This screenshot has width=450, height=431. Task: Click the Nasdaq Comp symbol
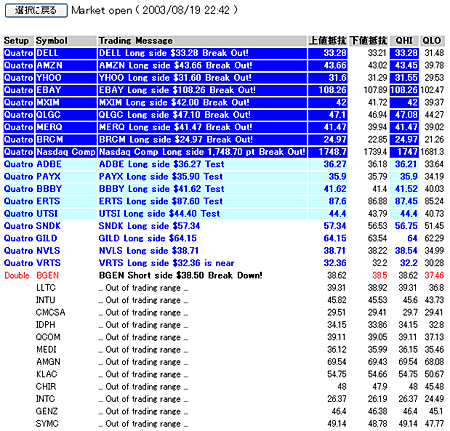click(x=66, y=152)
